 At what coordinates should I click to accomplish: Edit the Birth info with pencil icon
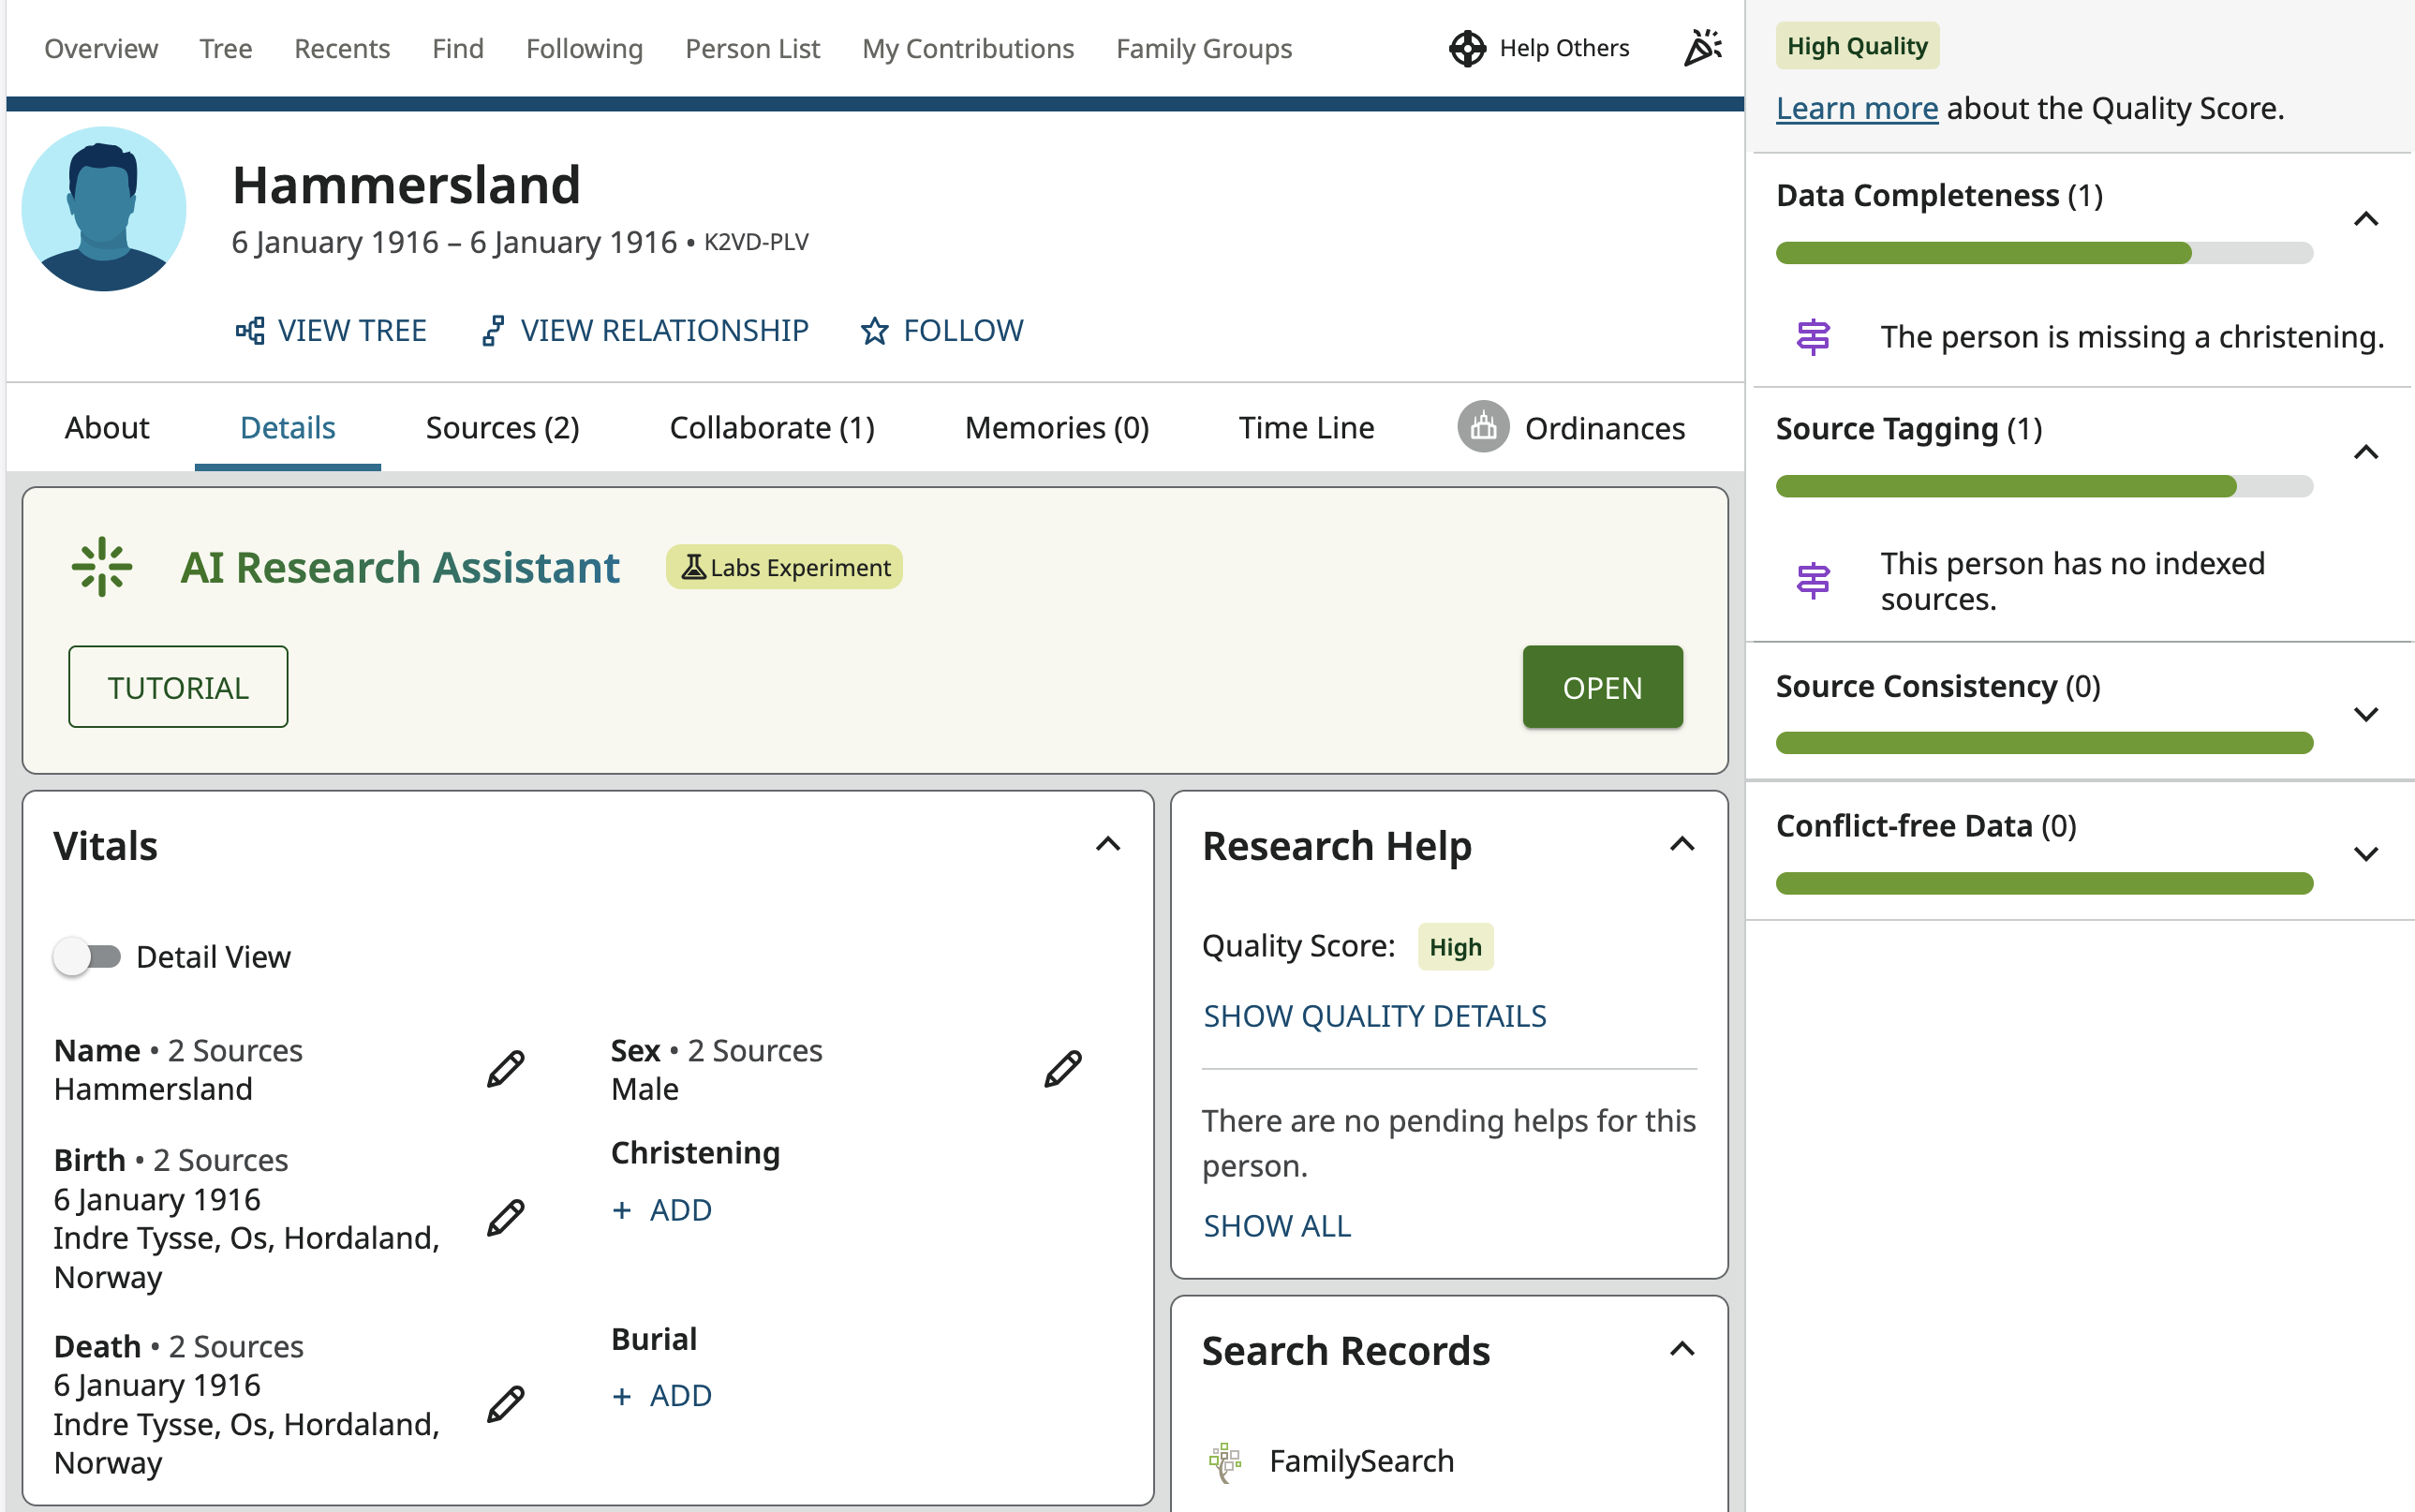505,1218
